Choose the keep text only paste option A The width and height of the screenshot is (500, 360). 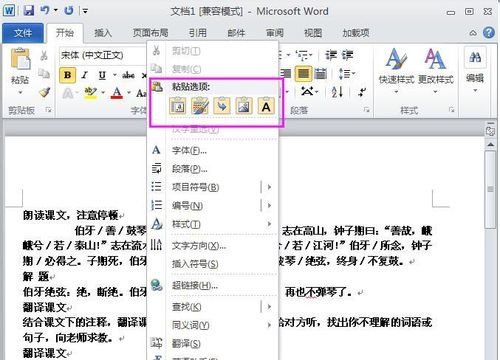pyautogui.click(x=266, y=106)
